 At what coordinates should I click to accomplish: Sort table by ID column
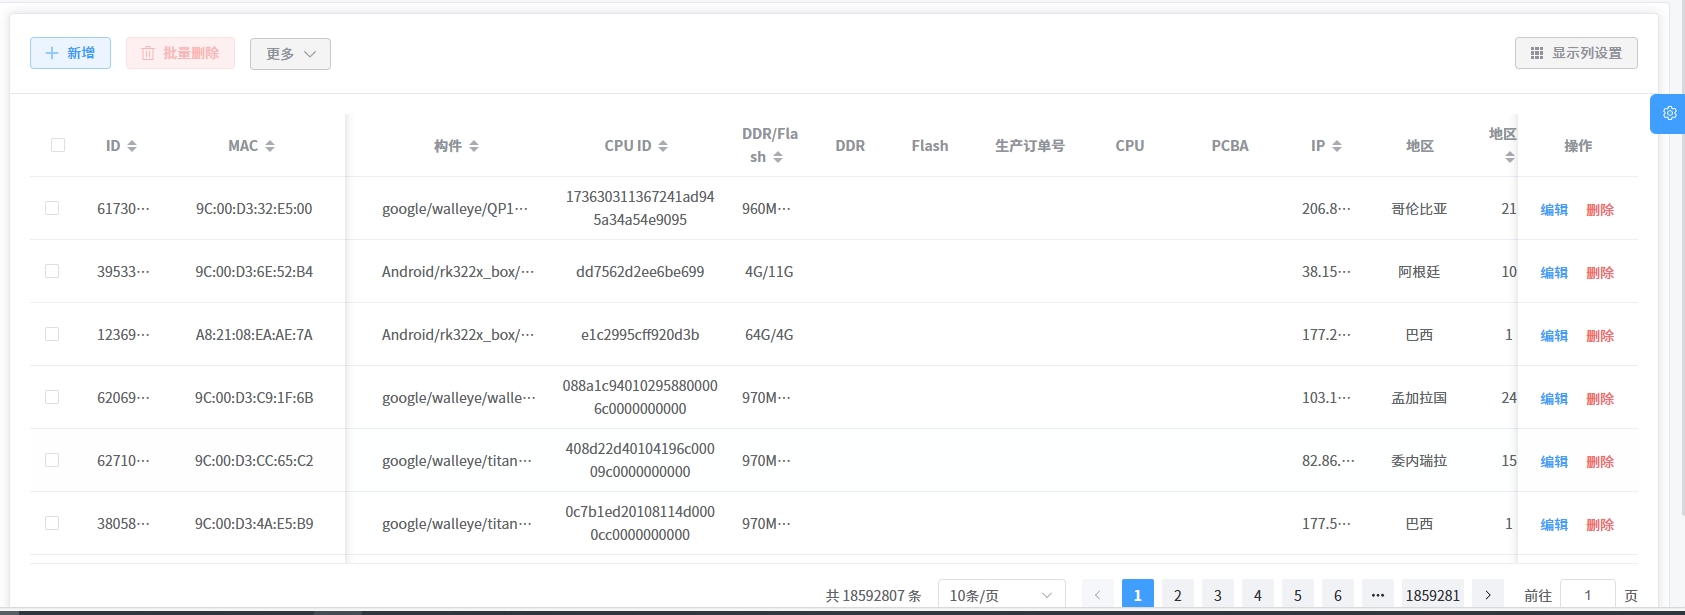pyautogui.click(x=132, y=146)
